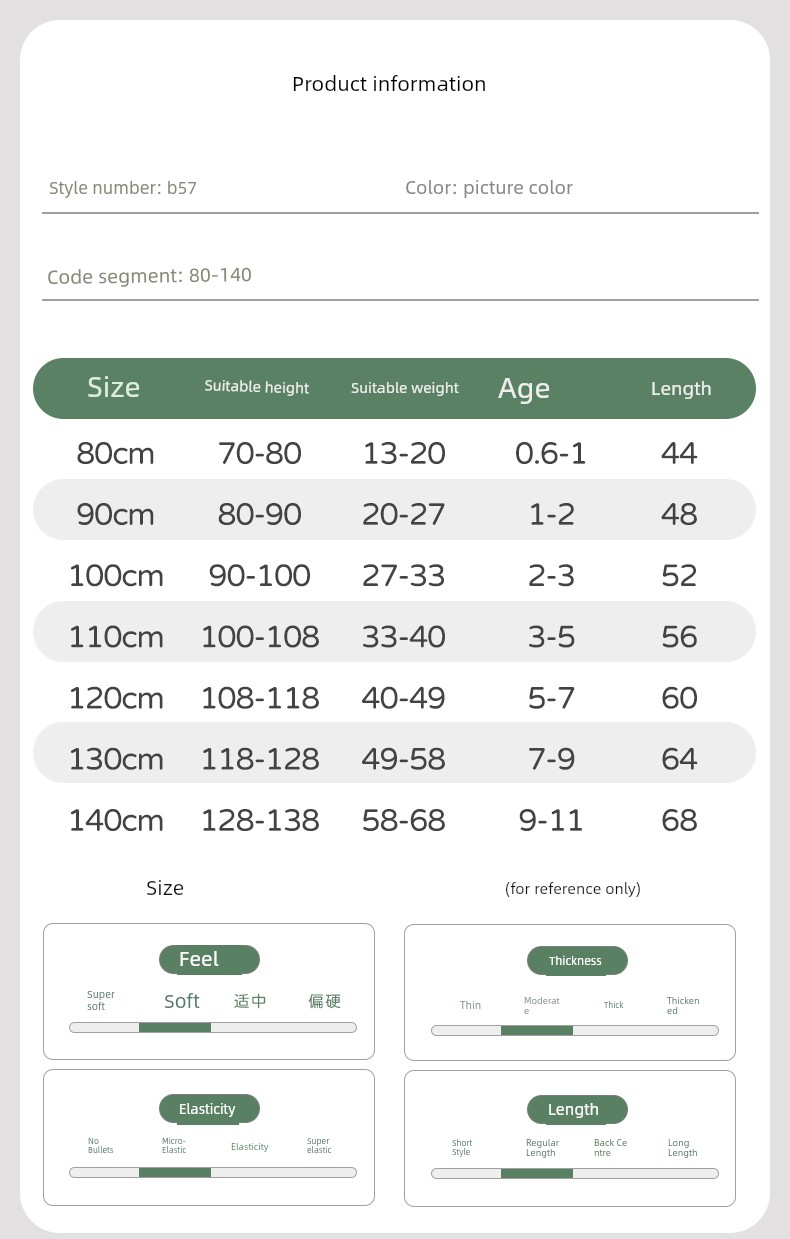Viewport: 790px width, 1239px height.
Task: Select the green Thickness label badge
Action: [x=577, y=961]
